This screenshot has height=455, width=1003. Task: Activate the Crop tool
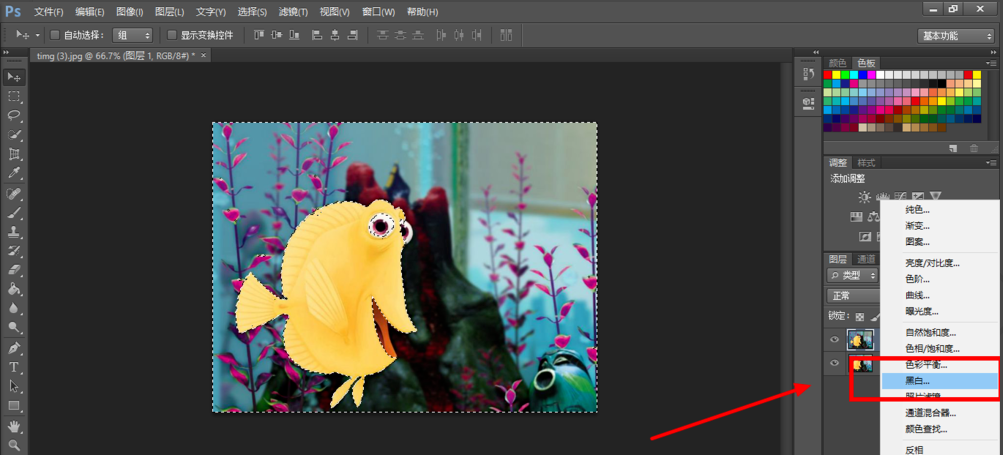(x=15, y=154)
